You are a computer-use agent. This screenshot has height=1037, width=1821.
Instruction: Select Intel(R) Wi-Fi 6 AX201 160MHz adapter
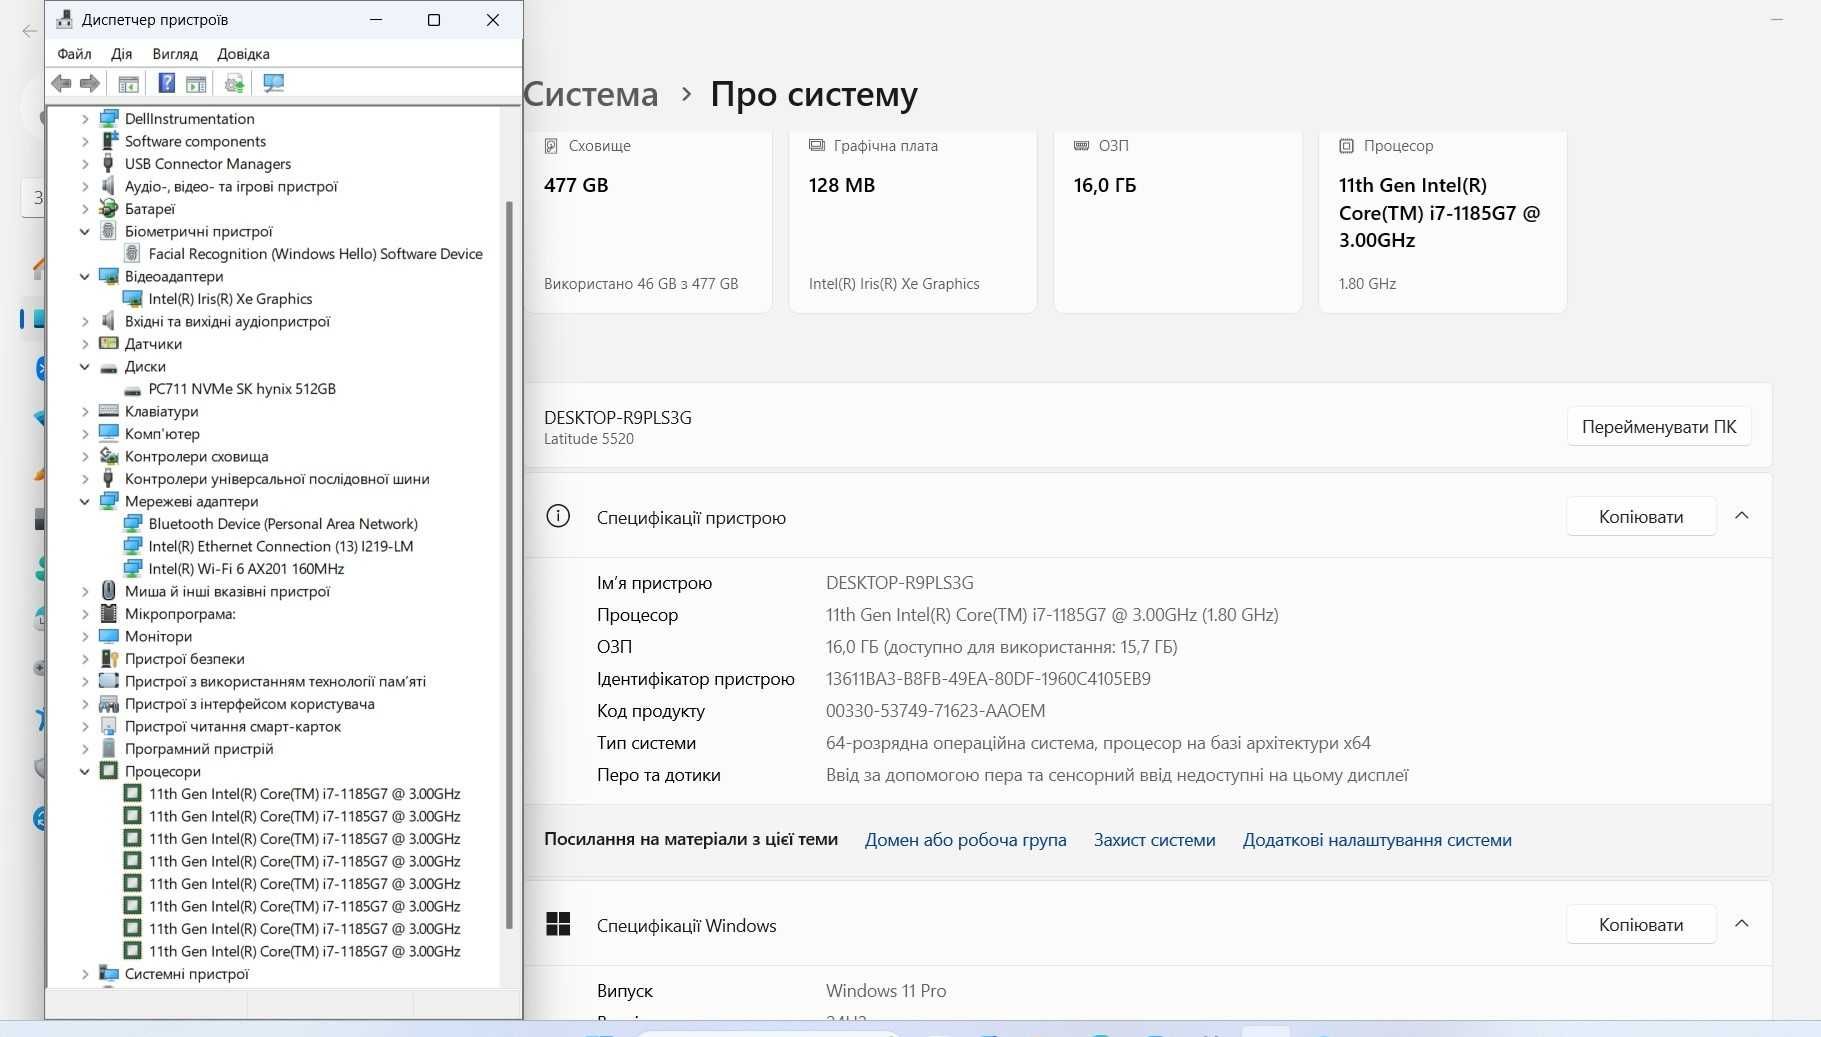tap(246, 569)
